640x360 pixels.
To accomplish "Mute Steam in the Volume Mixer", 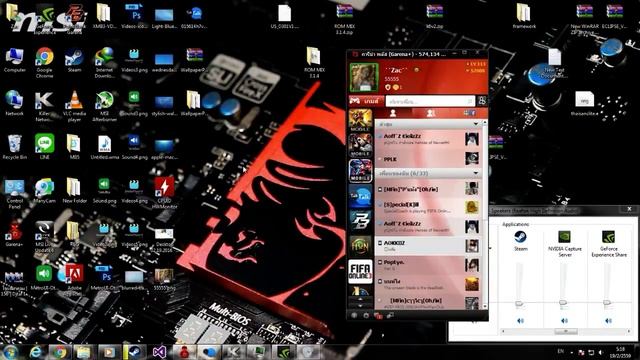I will (x=520, y=321).
